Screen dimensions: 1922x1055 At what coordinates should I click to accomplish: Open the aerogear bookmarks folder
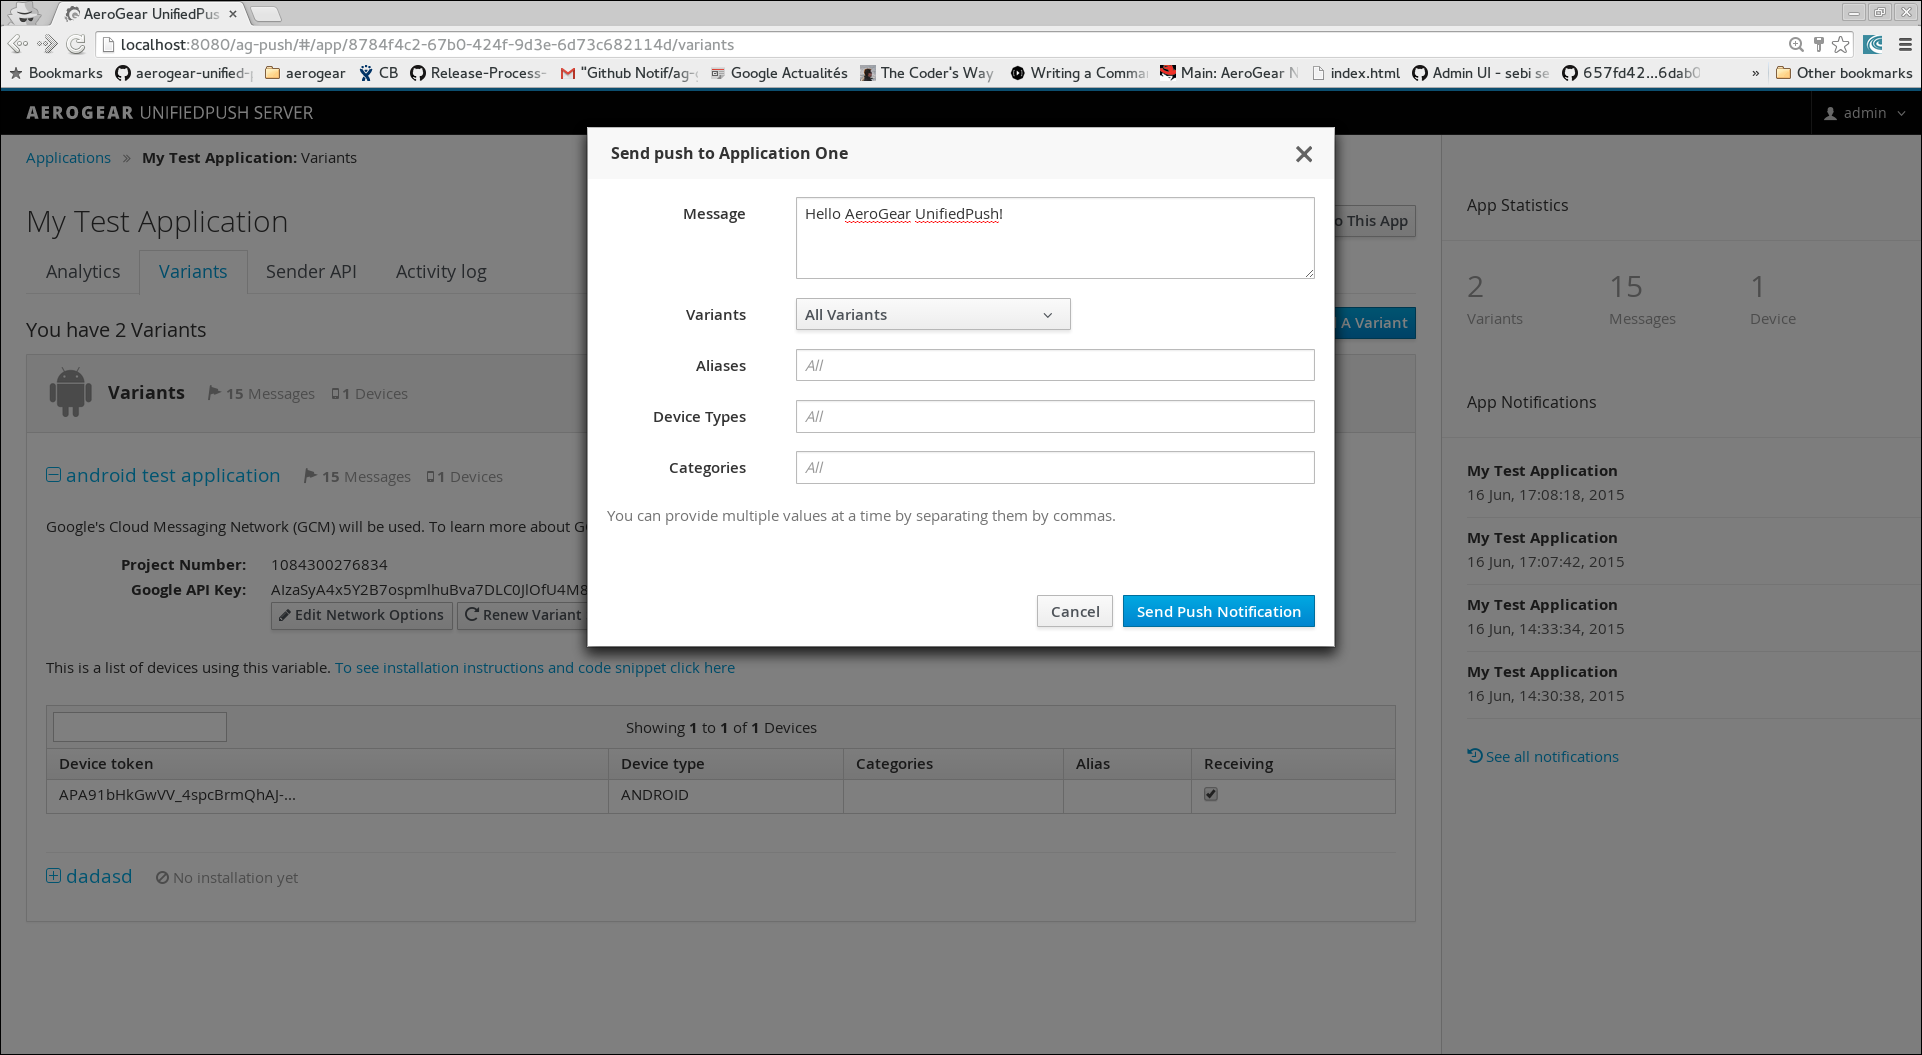pyautogui.click(x=305, y=73)
